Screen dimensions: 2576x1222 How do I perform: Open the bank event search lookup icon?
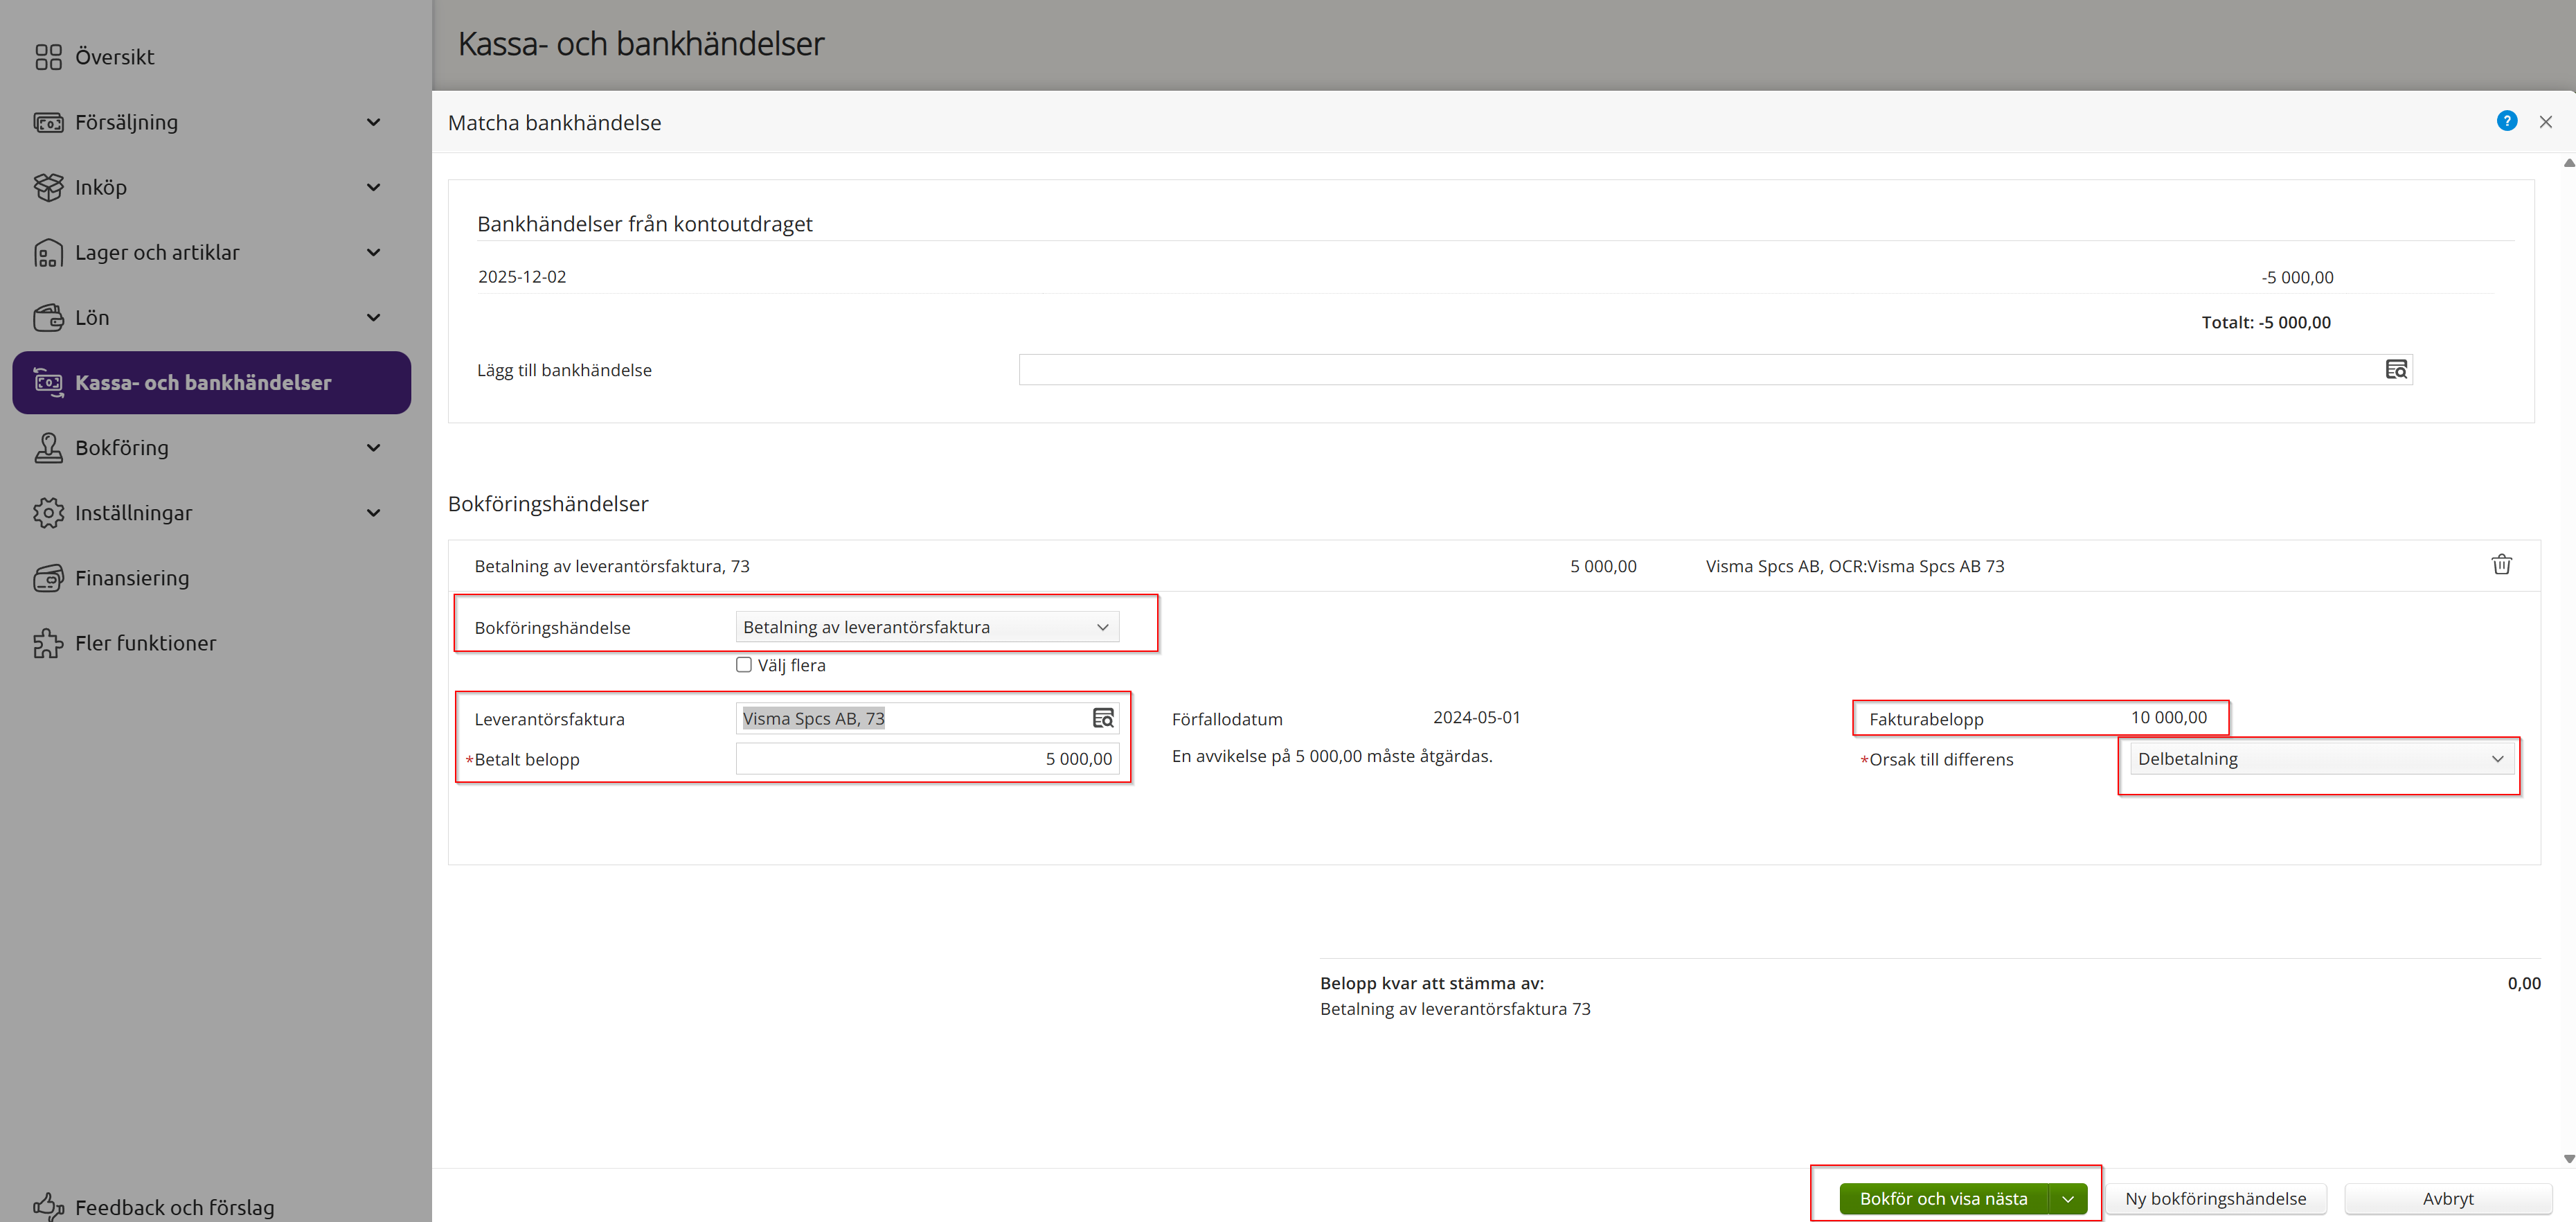[x=2396, y=370]
